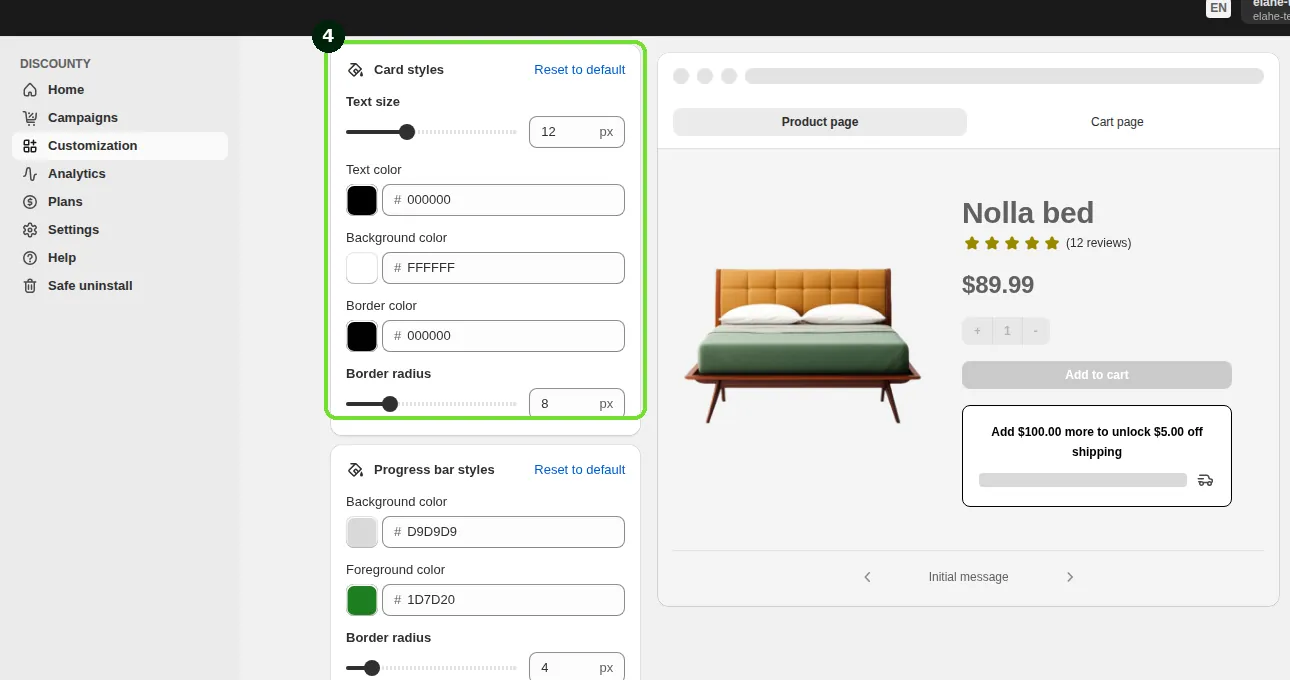Screen dimensions: 1290x680
Task: Click the $89.99 price
Action: tap(998, 285)
